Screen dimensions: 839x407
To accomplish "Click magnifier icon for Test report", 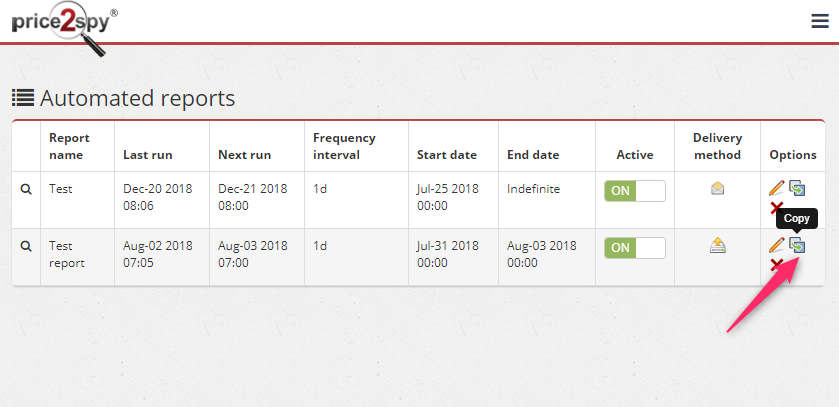I will 26,246.
